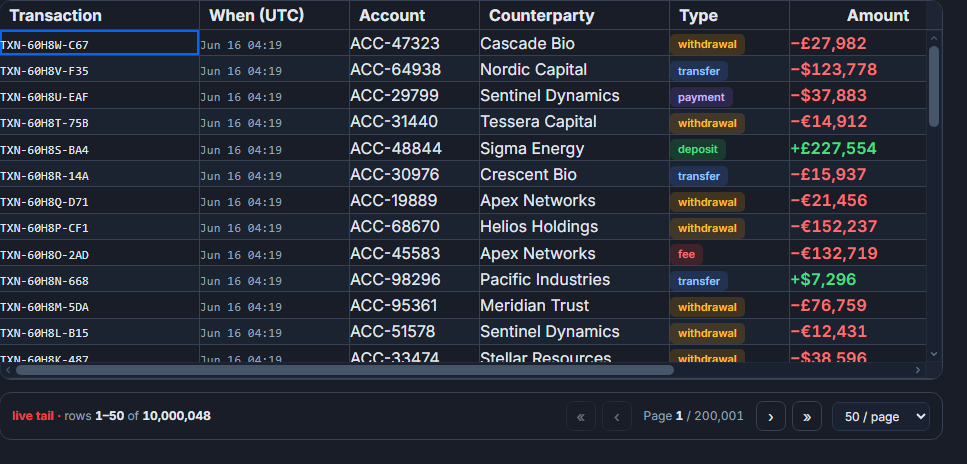Select cell TXN-60H8Q-D71
The image size is (967, 464).
(99, 201)
